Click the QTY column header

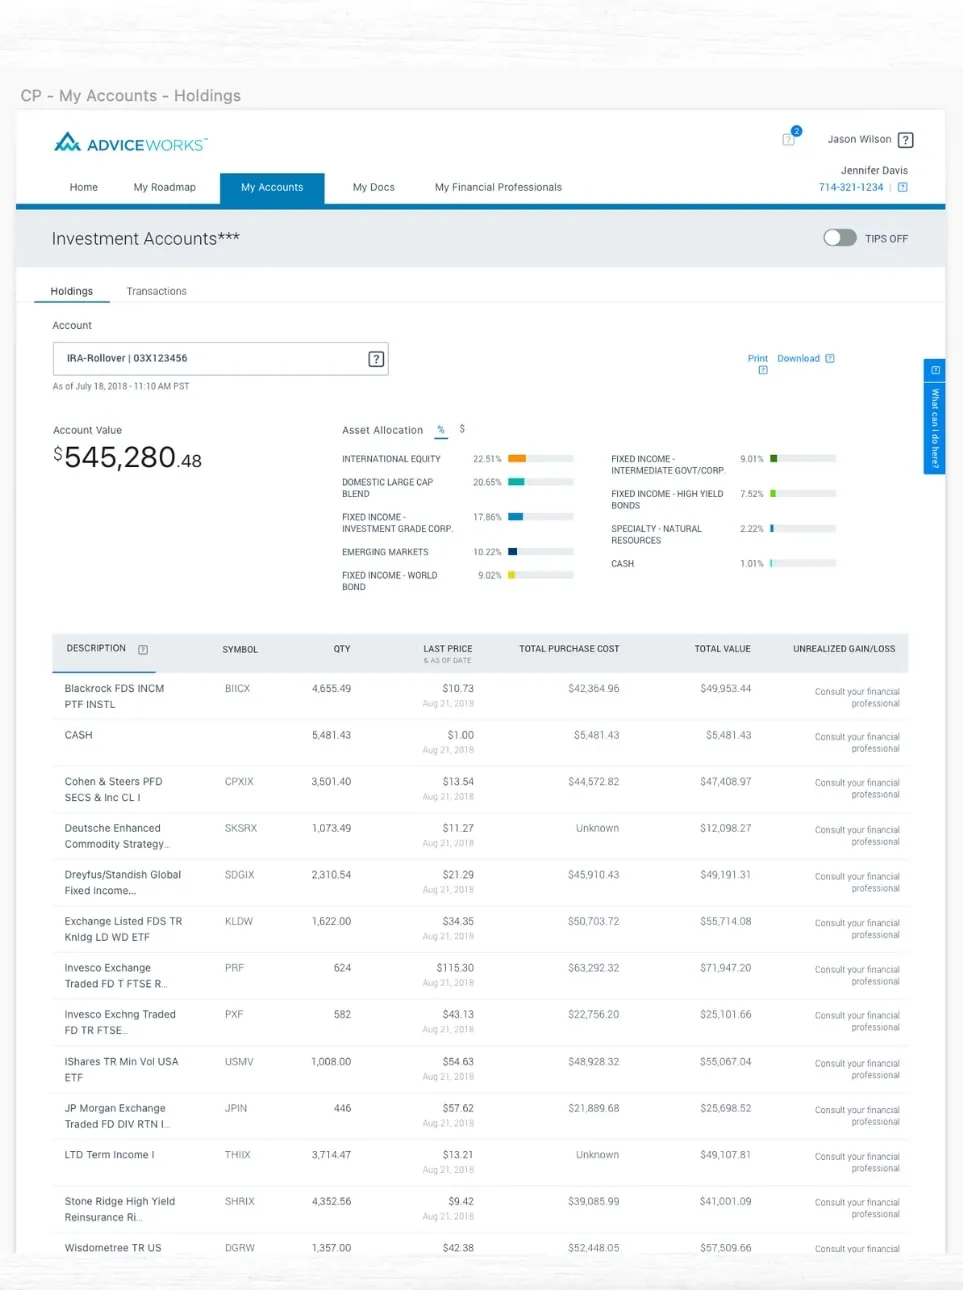(342, 649)
